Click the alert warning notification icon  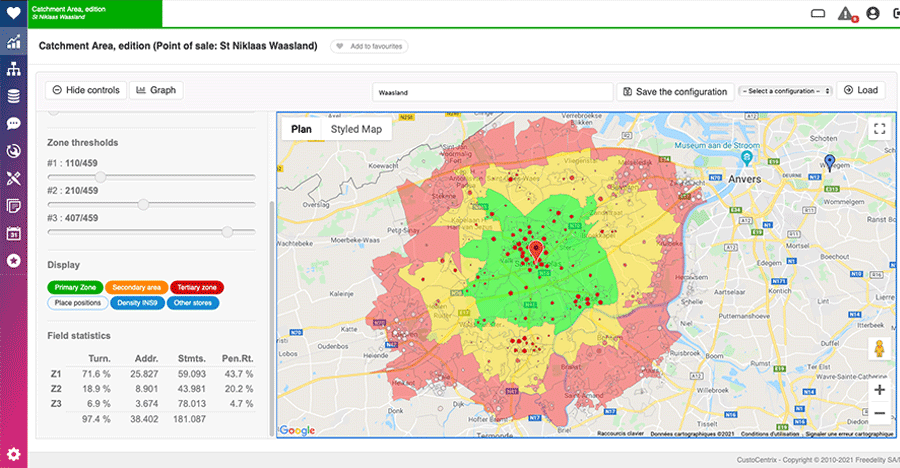click(x=846, y=14)
